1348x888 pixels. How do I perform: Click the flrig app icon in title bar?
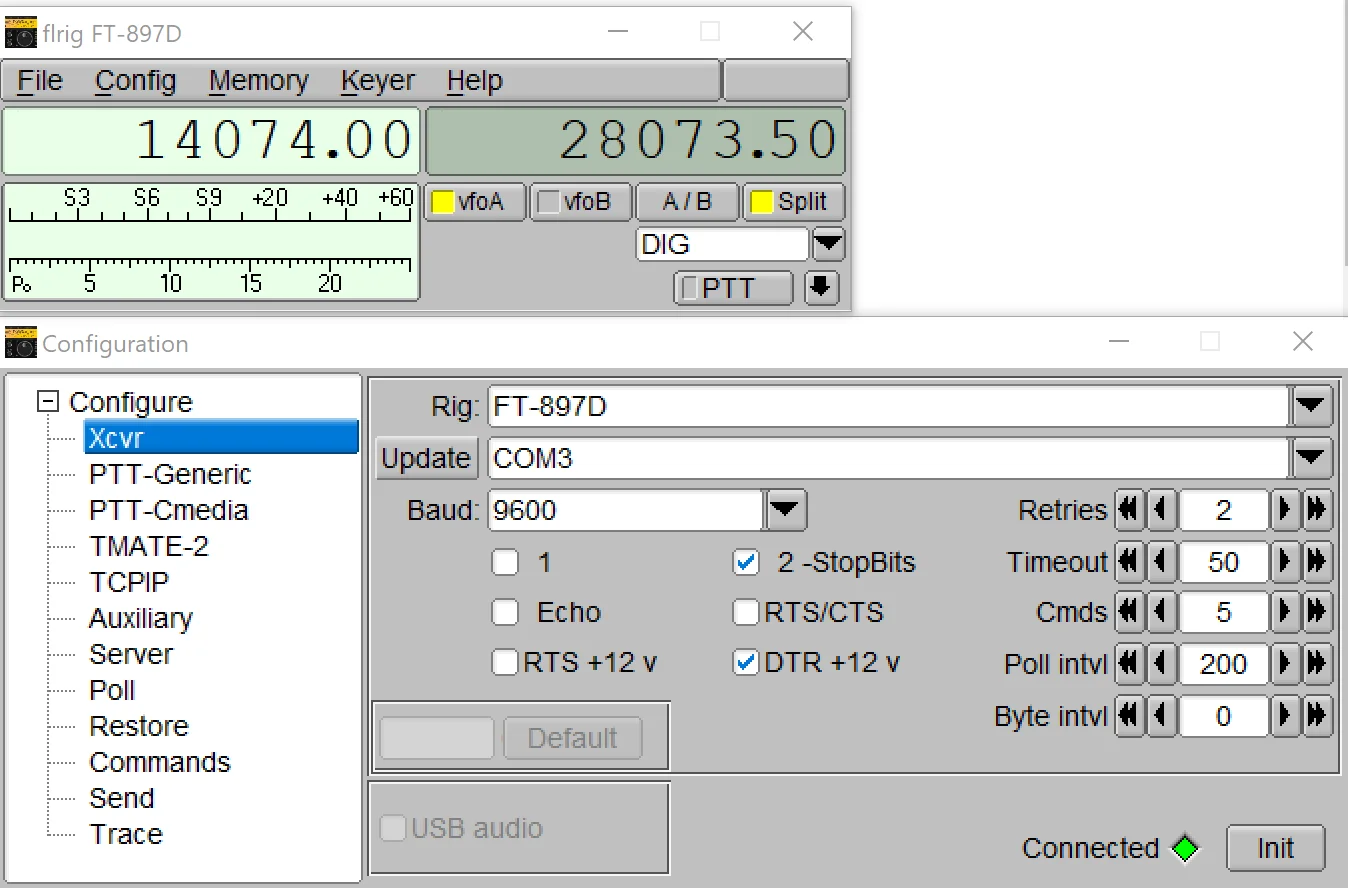(x=21, y=33)
